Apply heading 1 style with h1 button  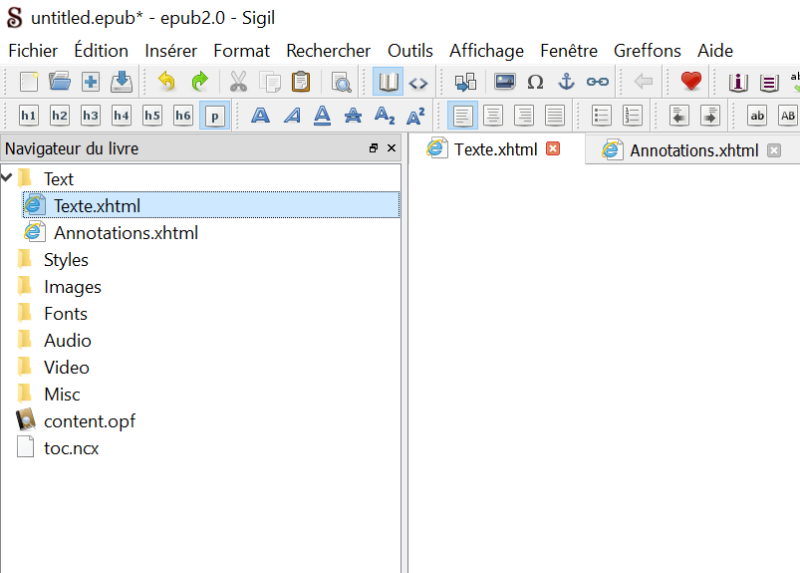click(29, 116)
